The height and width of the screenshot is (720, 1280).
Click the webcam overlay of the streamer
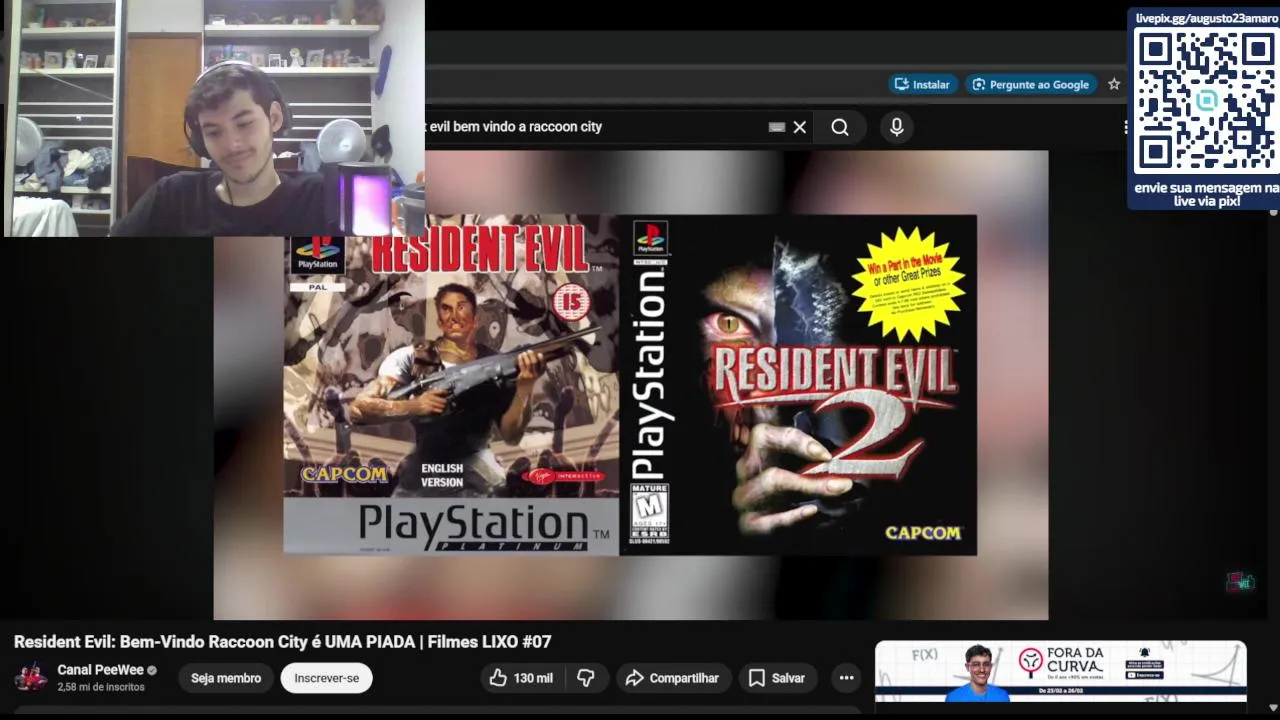point(214,118)
